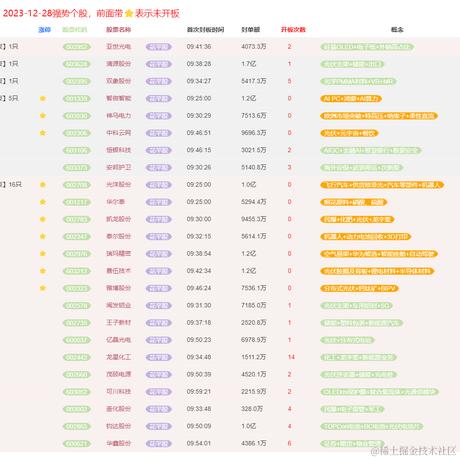The width and height of the screenshot is (460, 460).
Task: Click the first-seal time 09:41:36
Action: tap(199, 47)
